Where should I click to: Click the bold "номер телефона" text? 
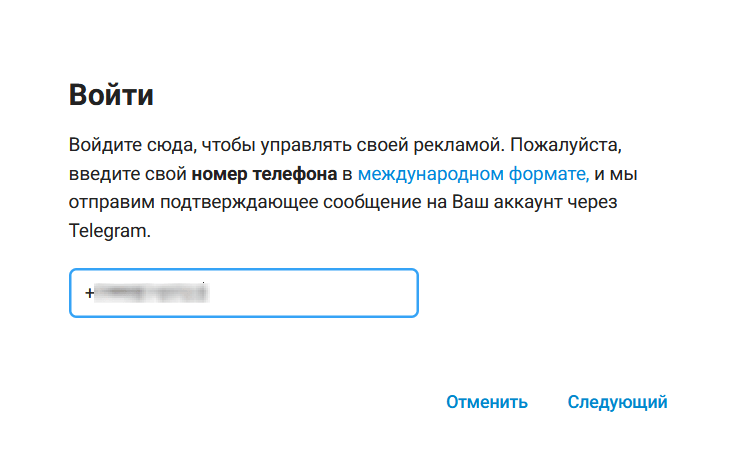pyautogui.click(x=264, y=175)
